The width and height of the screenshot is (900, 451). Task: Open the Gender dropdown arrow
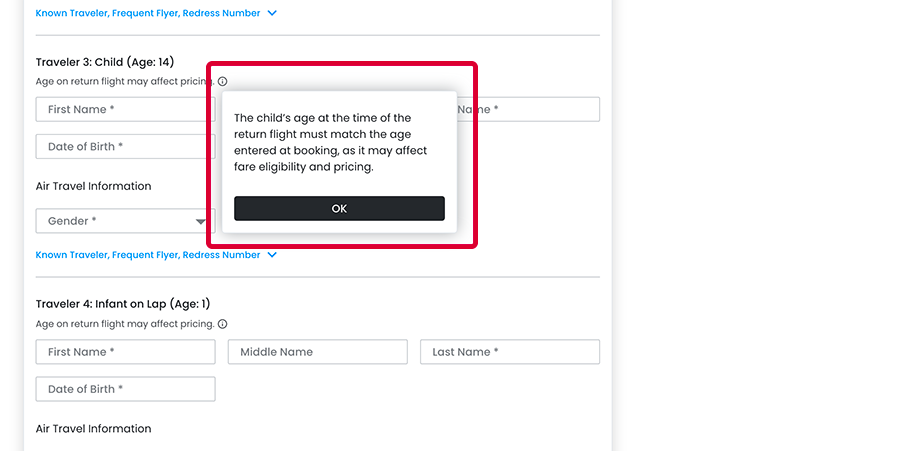click(x=200, y=221)
